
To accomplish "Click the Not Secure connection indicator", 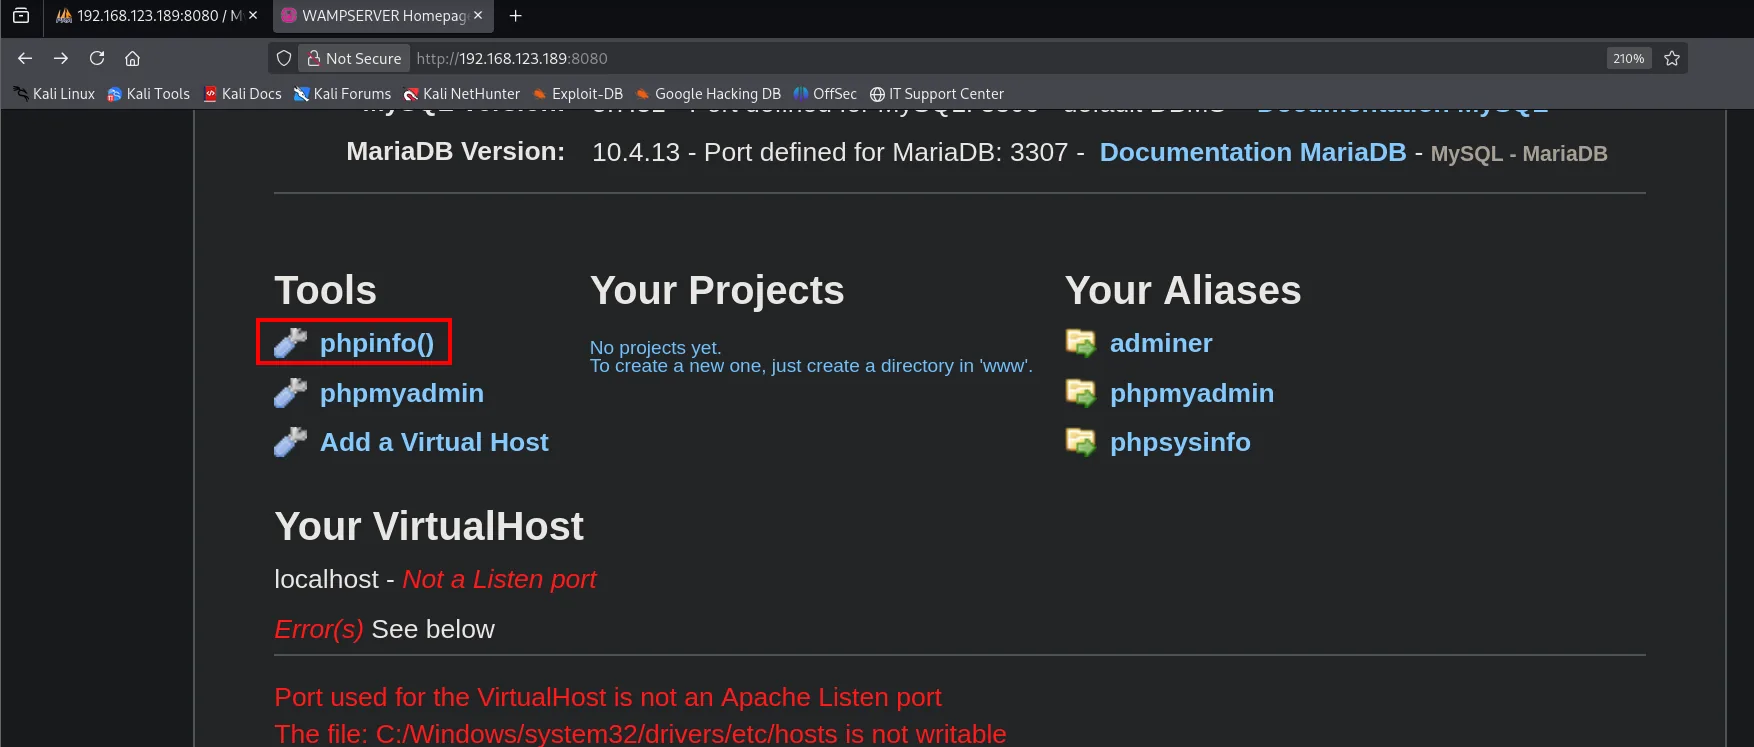I will pyautogui.click(x=354, y=58).
